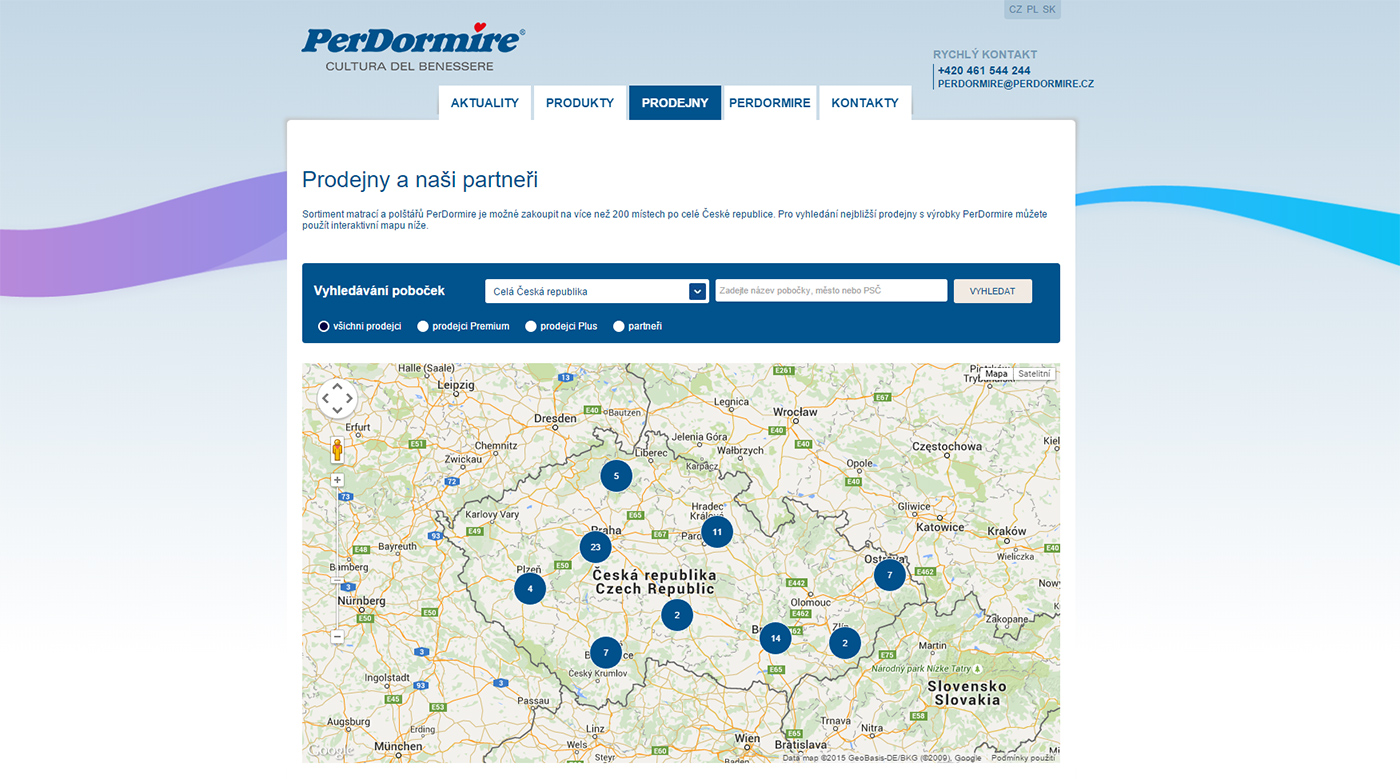The image size is (1400, 779).
Task: Zoom out the map with minus button
Action: click(x=337, y=636)
